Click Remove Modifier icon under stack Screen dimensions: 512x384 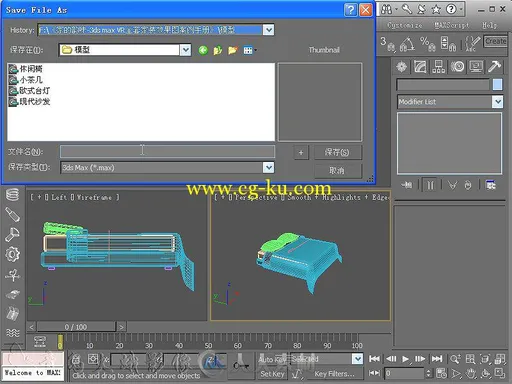468,185
